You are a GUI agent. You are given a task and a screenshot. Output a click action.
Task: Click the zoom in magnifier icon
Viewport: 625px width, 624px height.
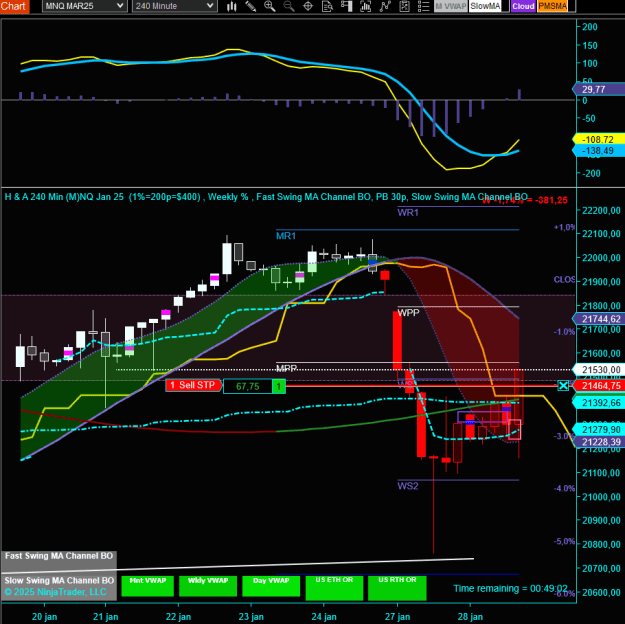tap(269, 6)
